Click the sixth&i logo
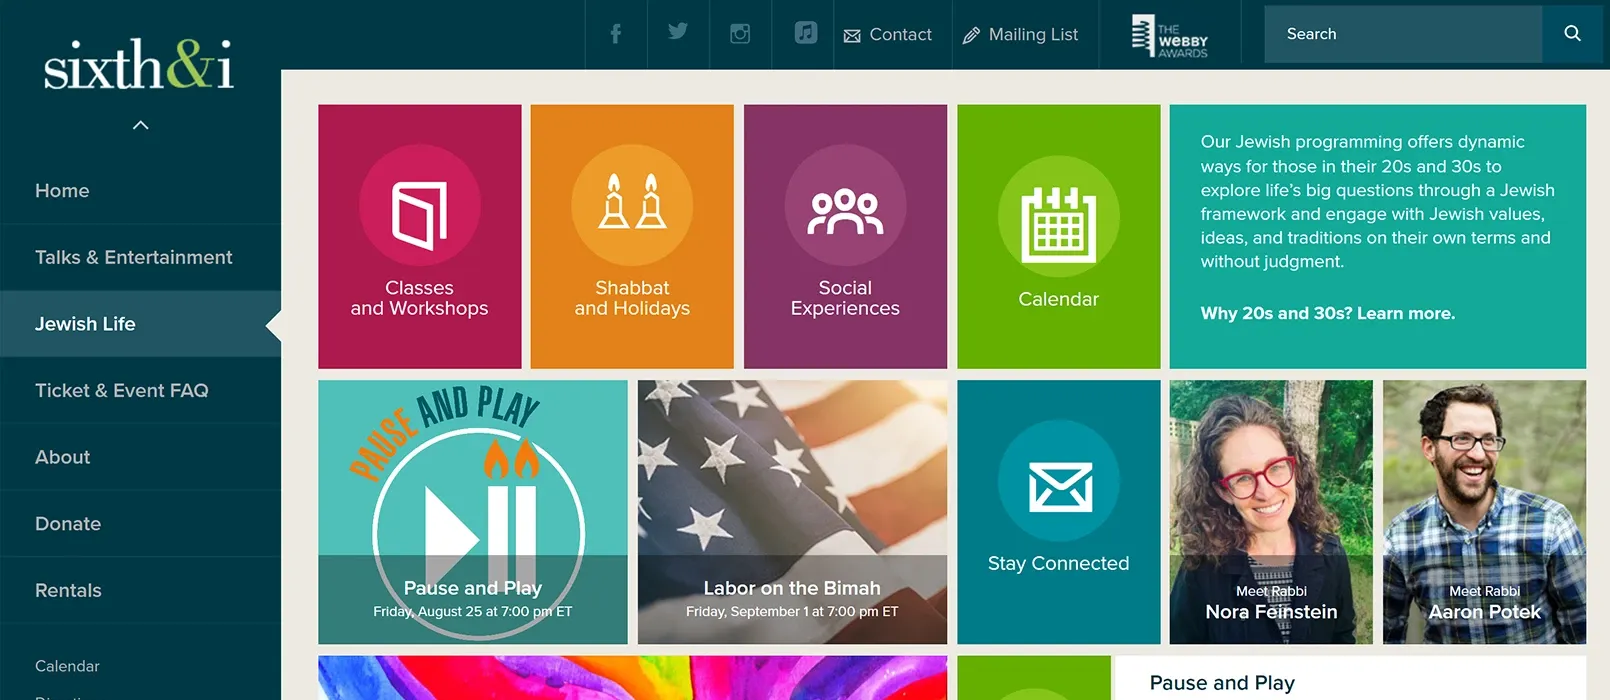 (139, 64)
